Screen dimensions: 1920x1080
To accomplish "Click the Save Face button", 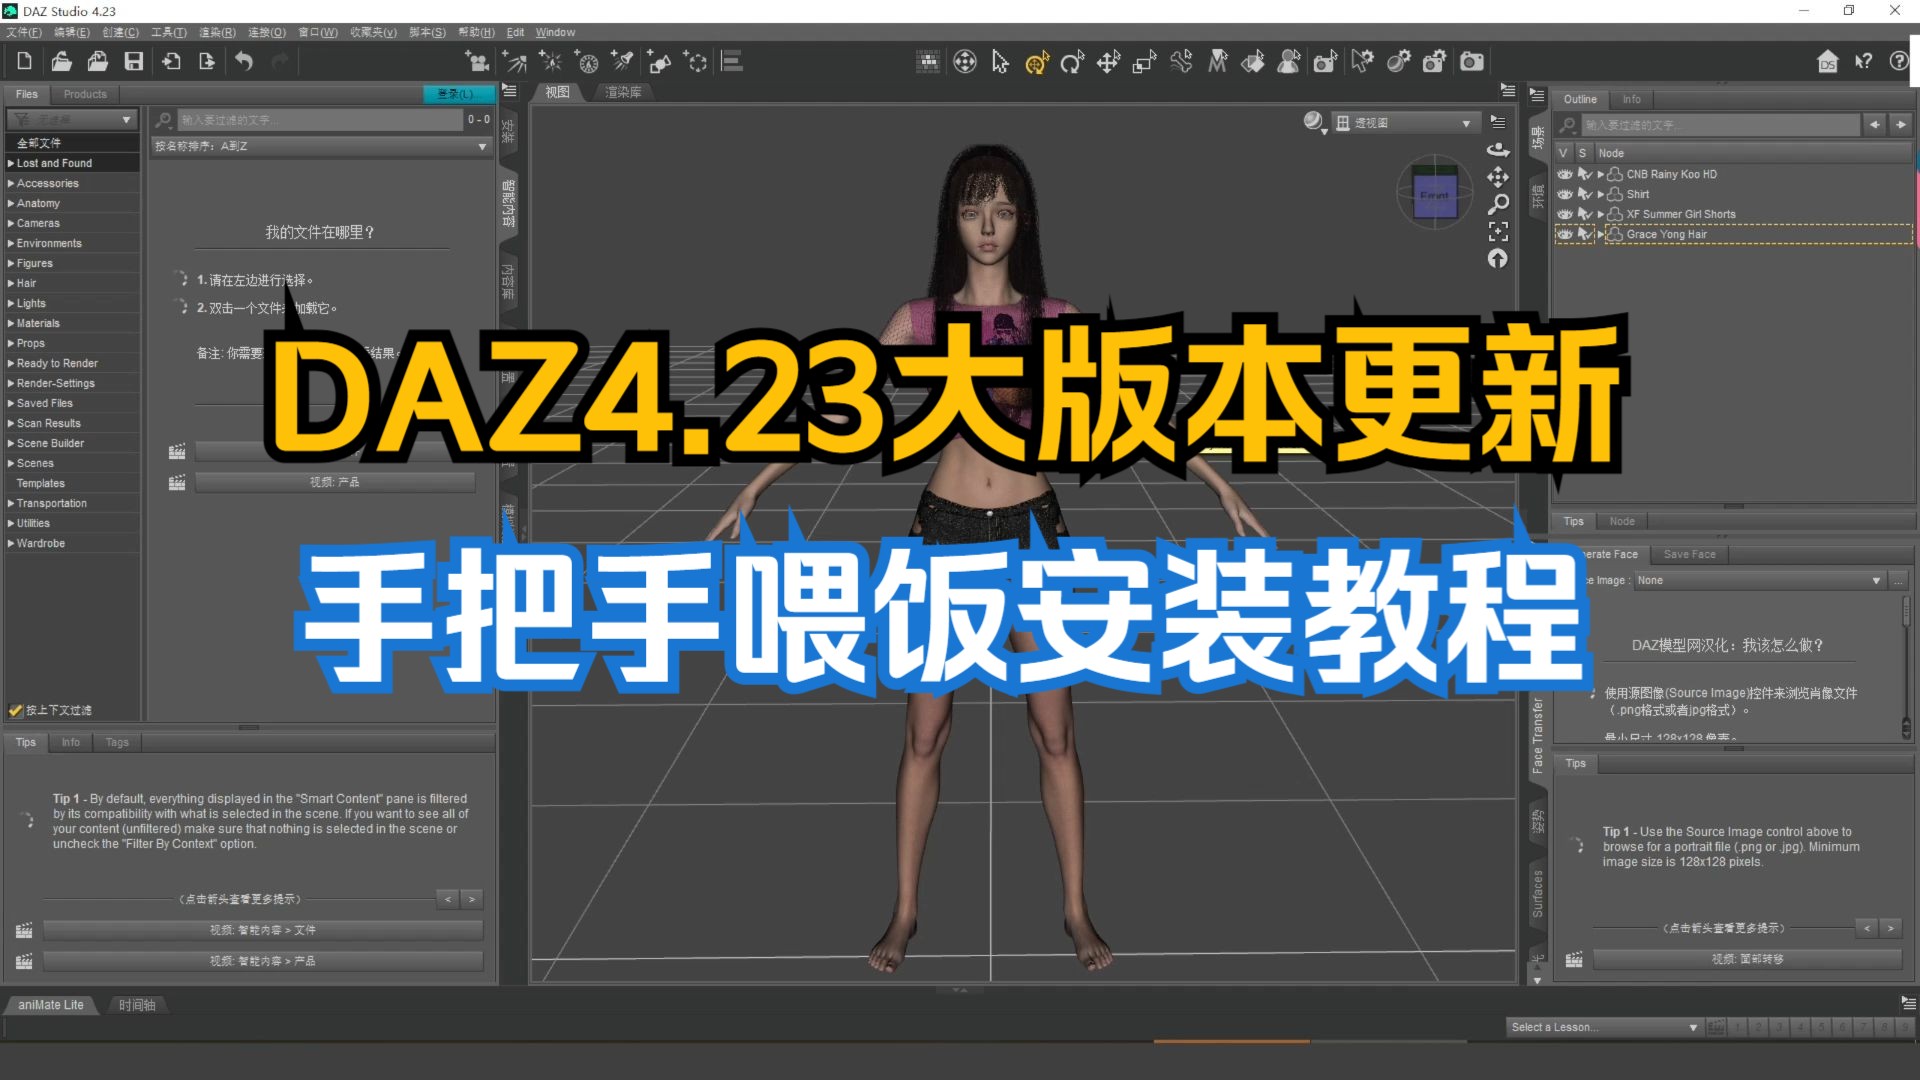I will [x=1689, y=554].
